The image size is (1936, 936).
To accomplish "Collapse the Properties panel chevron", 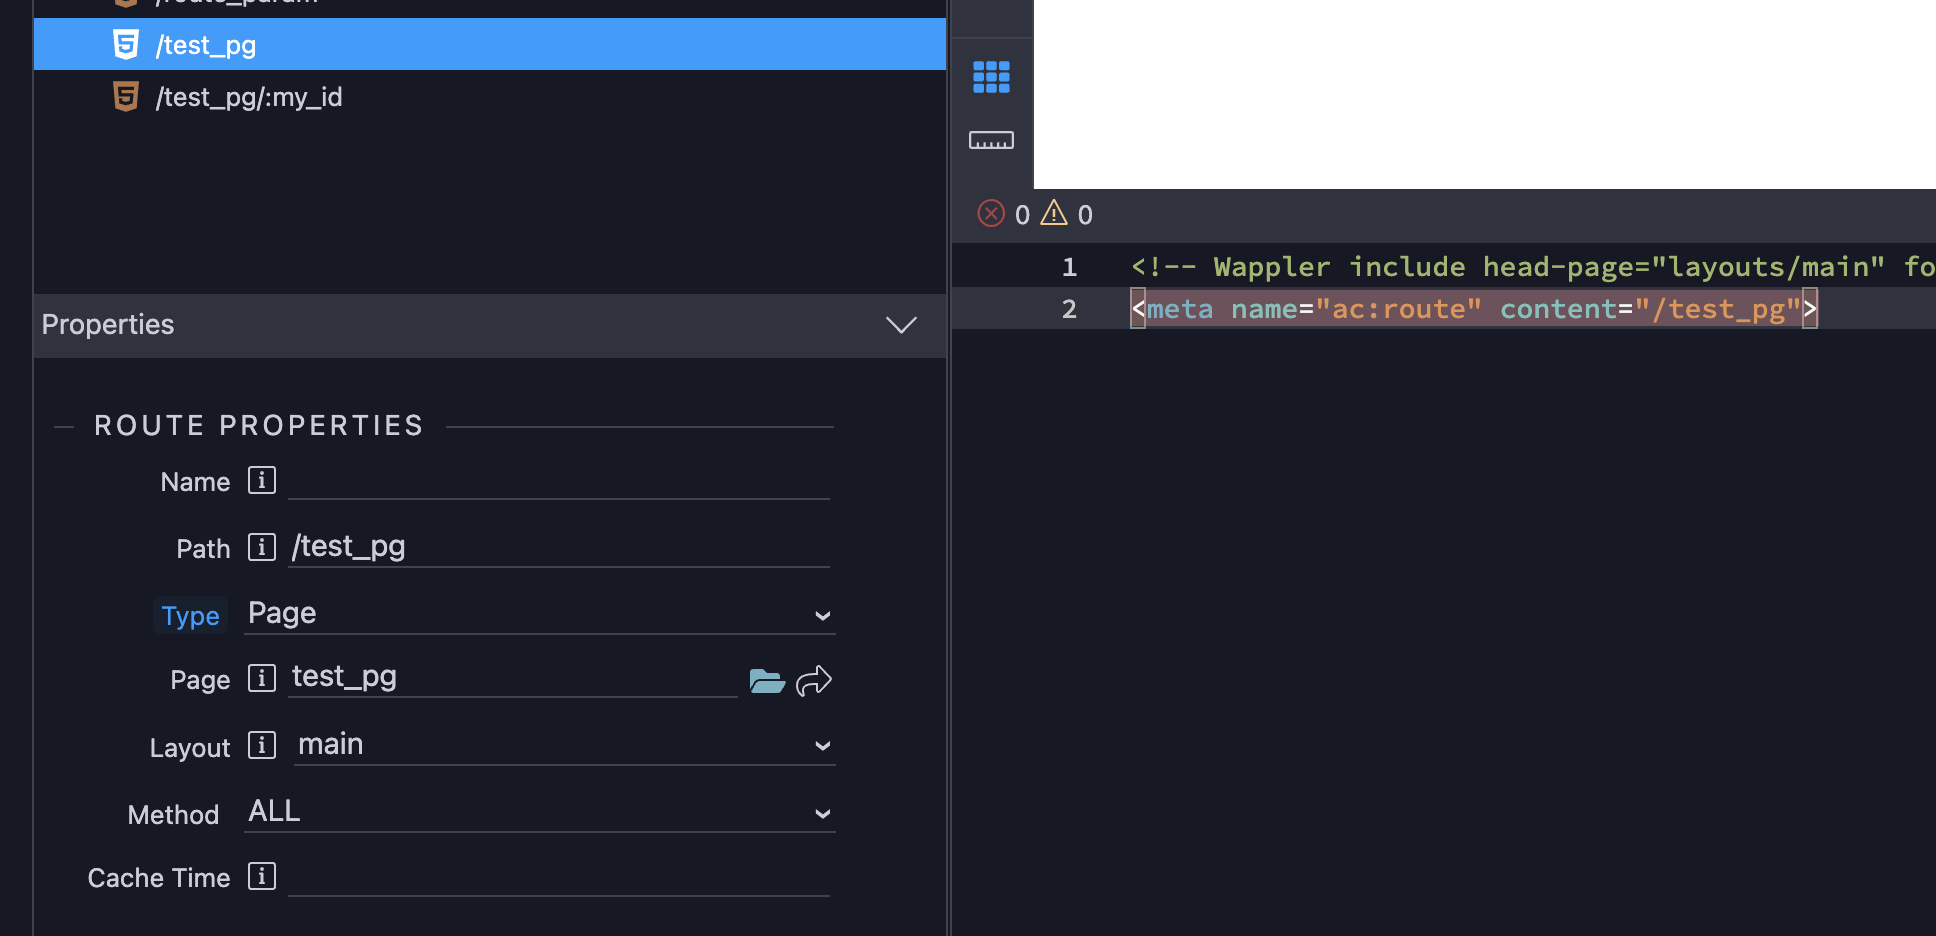I will (901, 325).
